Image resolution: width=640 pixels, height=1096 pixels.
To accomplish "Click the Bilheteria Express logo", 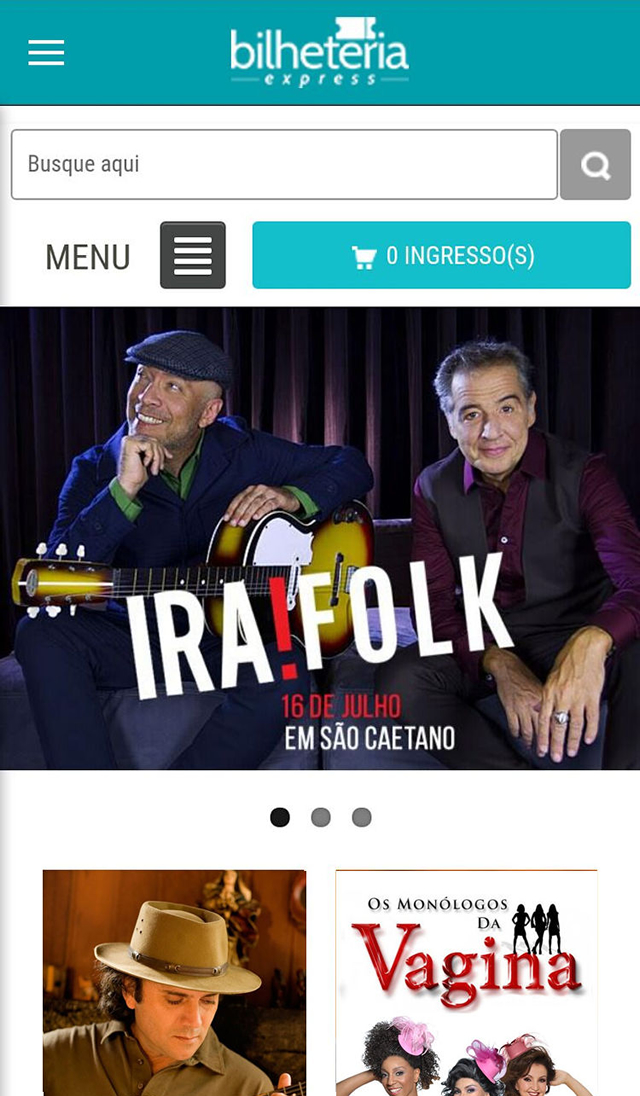I will [319, 52].
